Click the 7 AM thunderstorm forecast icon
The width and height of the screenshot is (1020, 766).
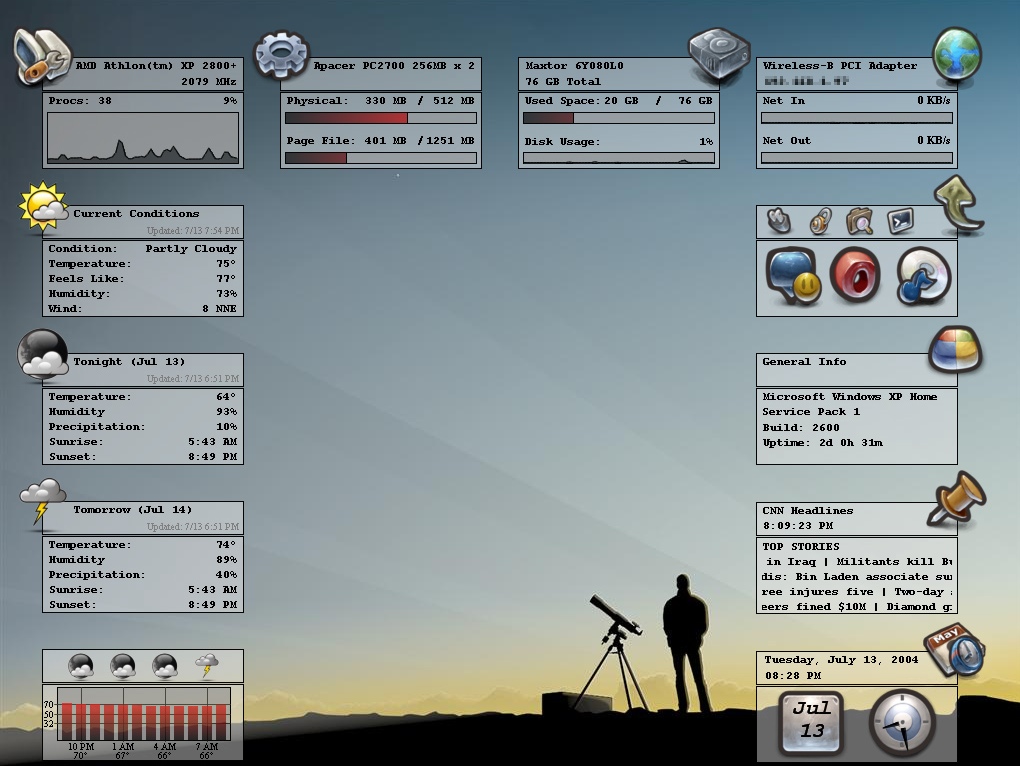pyautogui.click(x=207, y=666)
